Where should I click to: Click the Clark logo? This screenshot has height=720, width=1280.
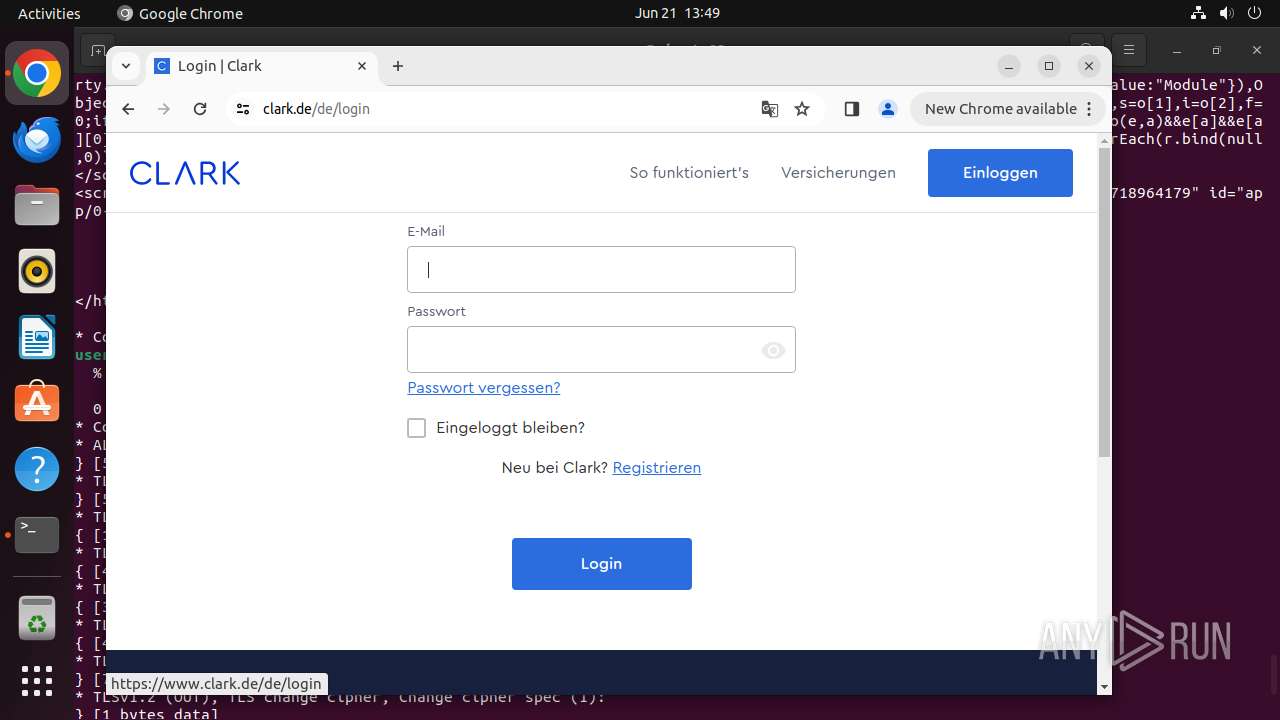click(x=185, y=173)
